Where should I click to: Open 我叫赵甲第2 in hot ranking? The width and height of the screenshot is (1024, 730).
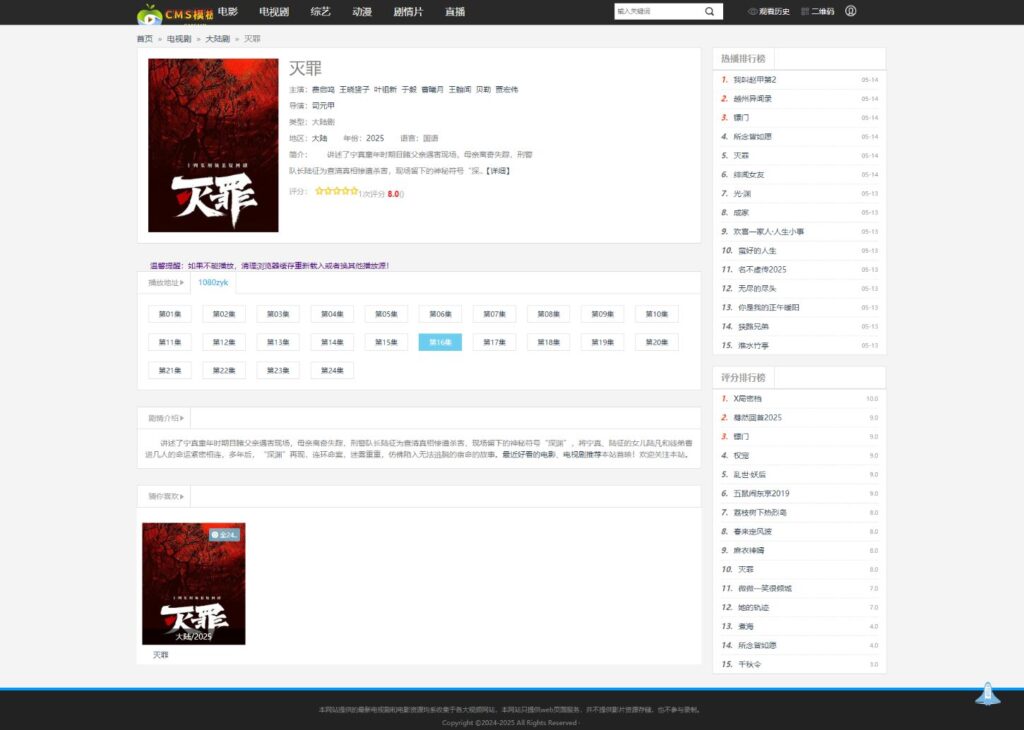755,80
